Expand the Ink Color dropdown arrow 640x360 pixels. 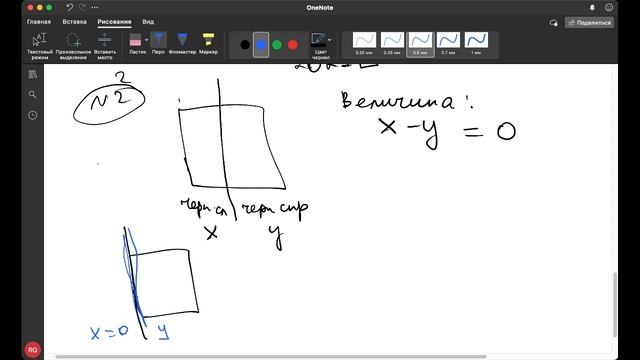point(329,40)
